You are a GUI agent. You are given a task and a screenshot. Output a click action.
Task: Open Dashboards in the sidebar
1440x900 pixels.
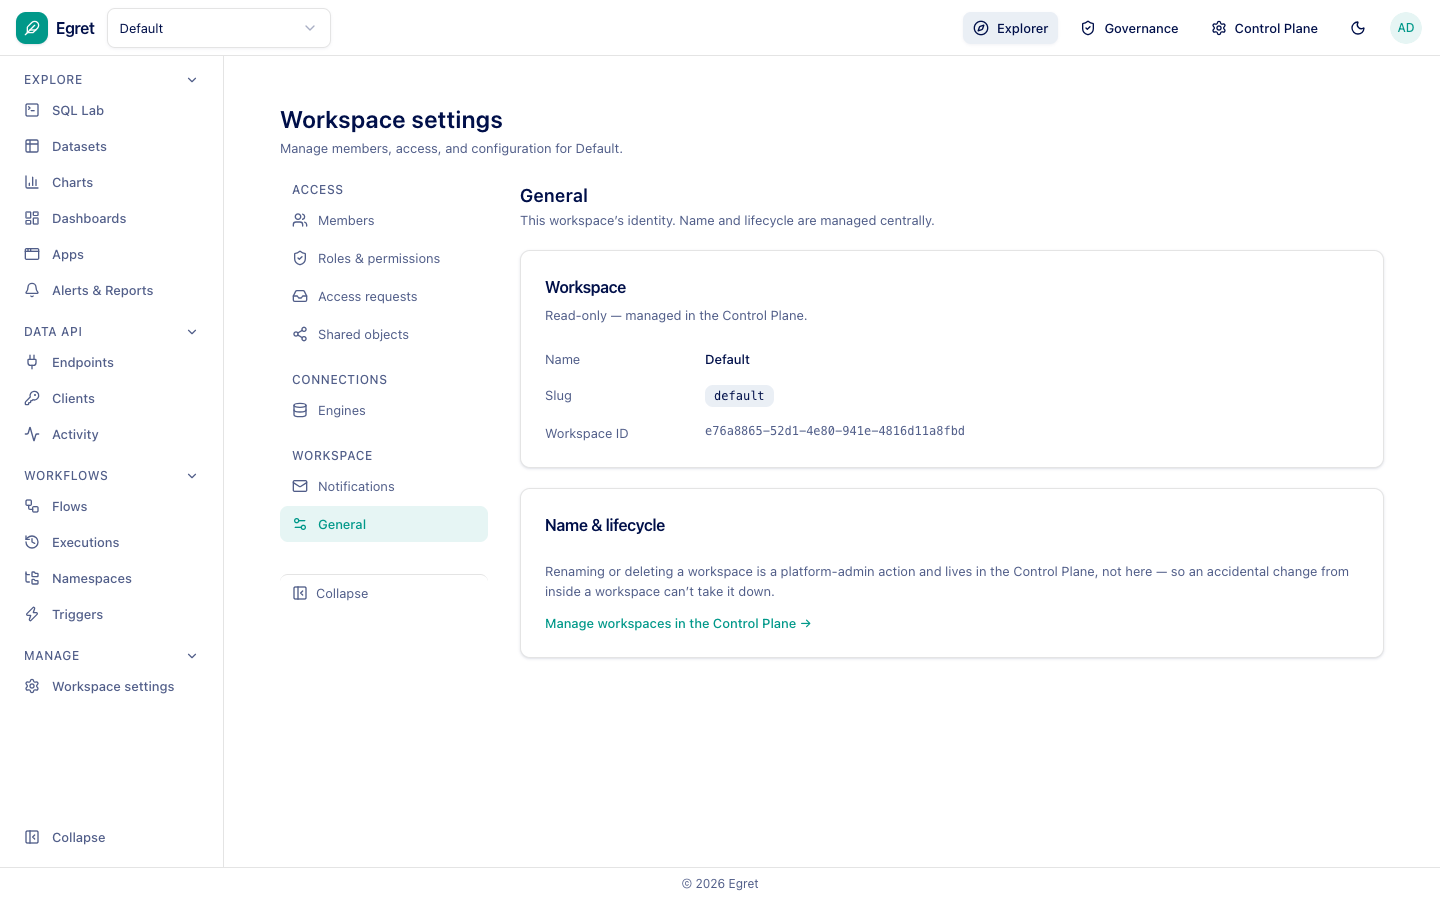[x=111, y=219]
